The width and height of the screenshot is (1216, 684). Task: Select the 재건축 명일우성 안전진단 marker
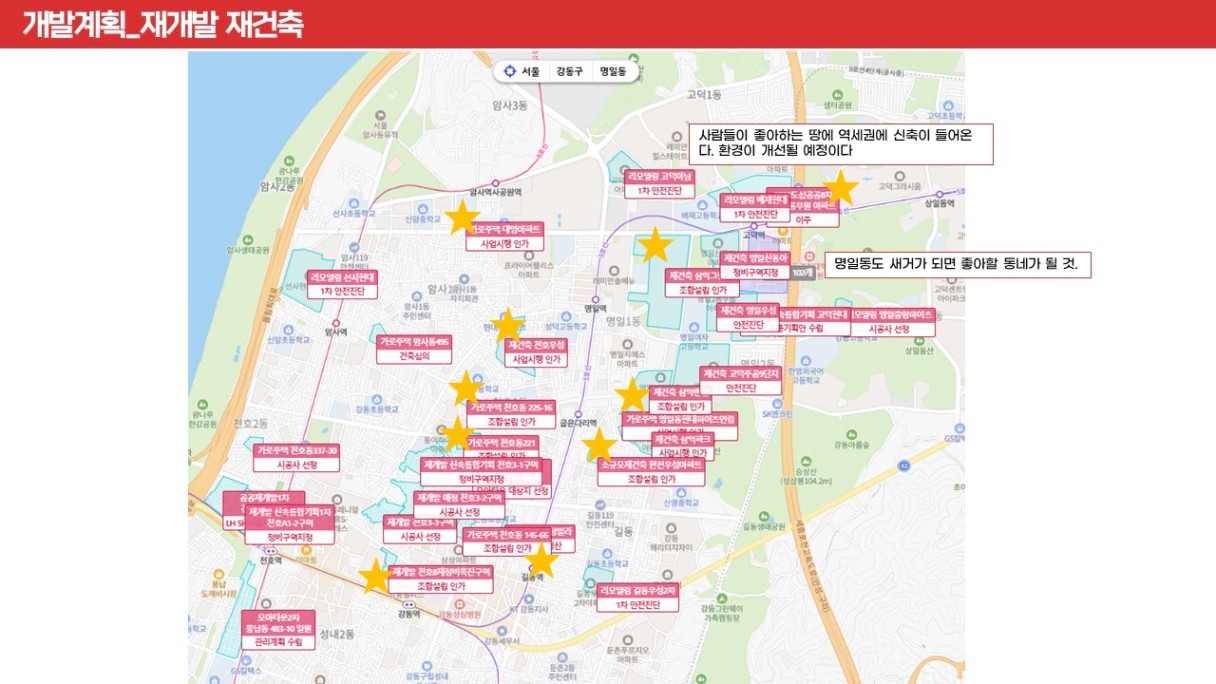(x=748, y=318)
